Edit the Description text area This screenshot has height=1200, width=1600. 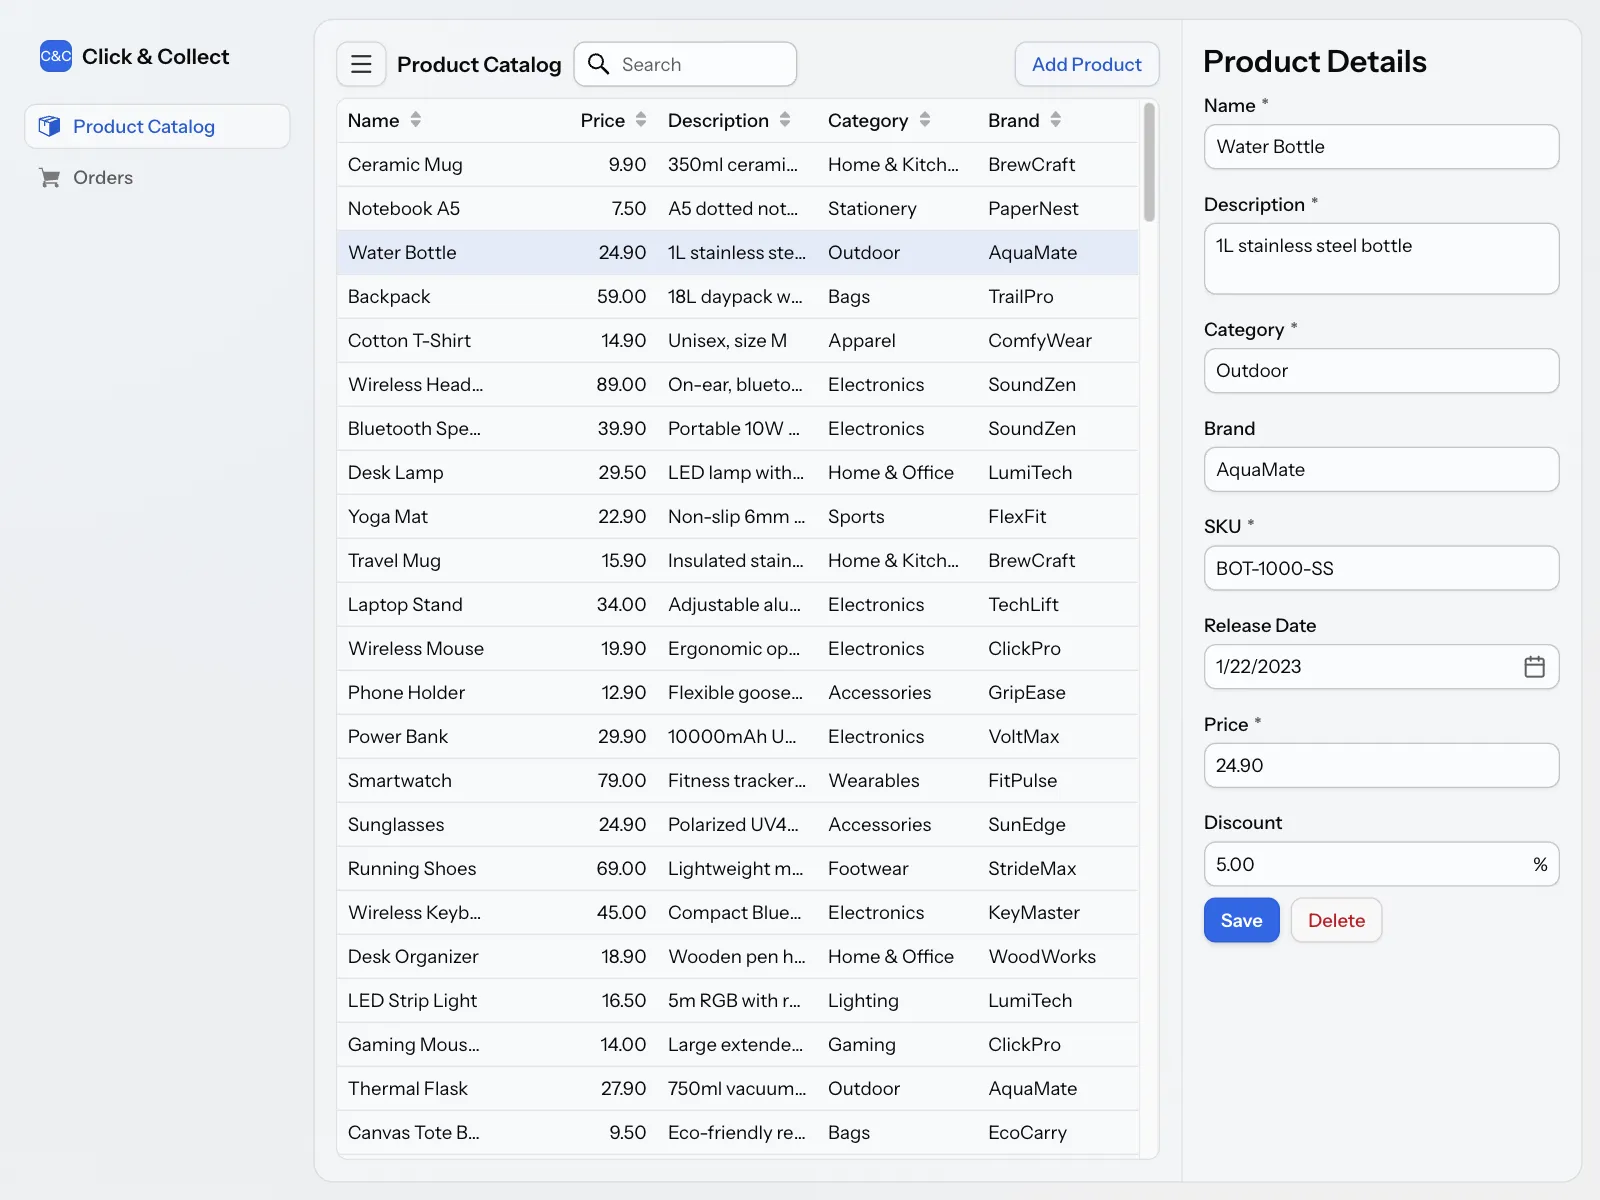[1381, 258]
